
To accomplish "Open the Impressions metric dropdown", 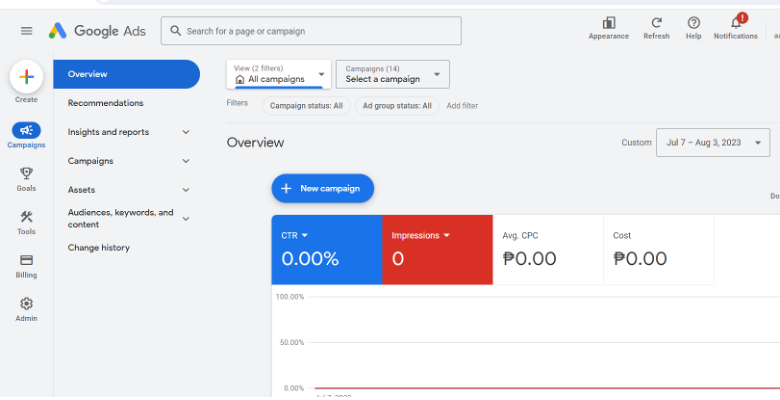I will (447, 235).
